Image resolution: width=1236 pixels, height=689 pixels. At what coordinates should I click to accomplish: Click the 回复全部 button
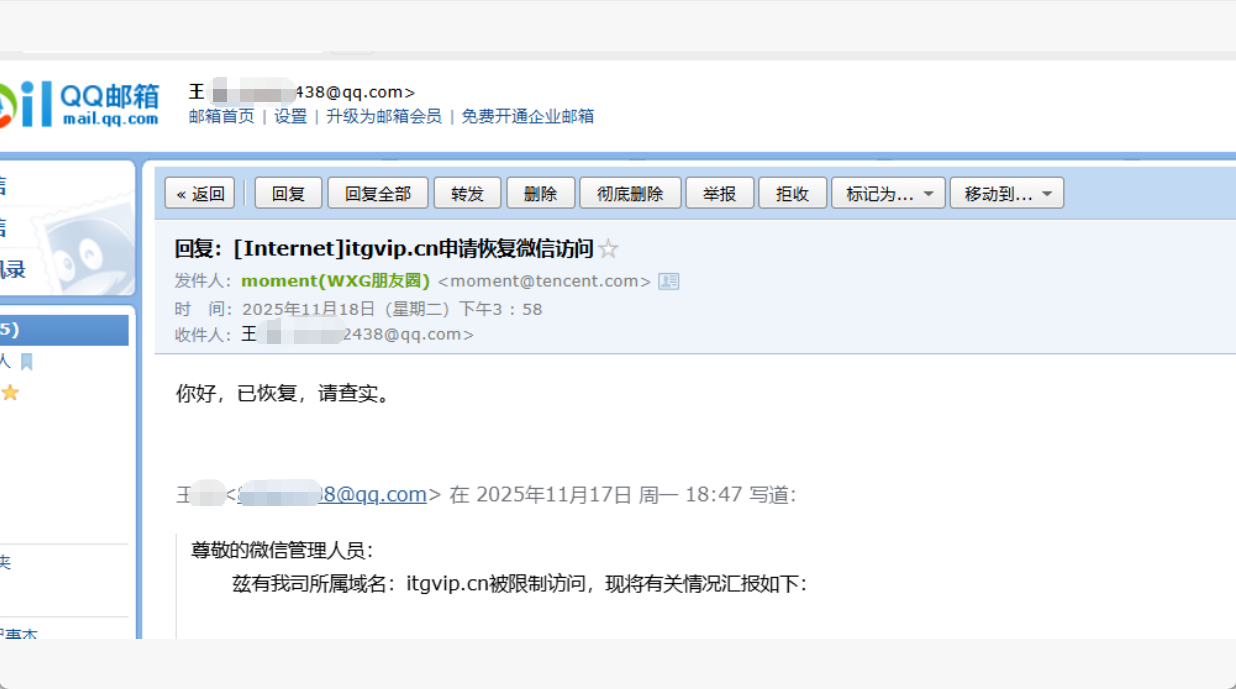(x=378, y=194)
